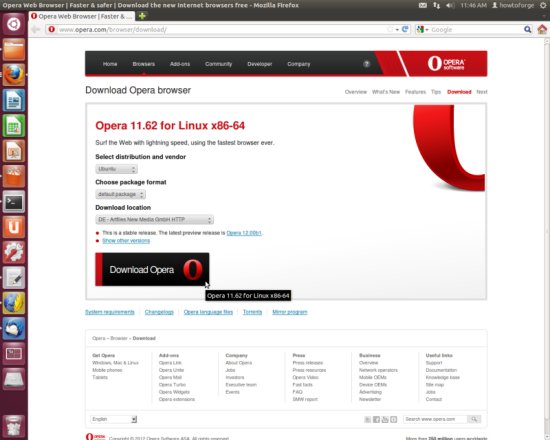Click the YouTube icon in the page footer
Viewport: 550px width, 440px height.
pos(385,419)
